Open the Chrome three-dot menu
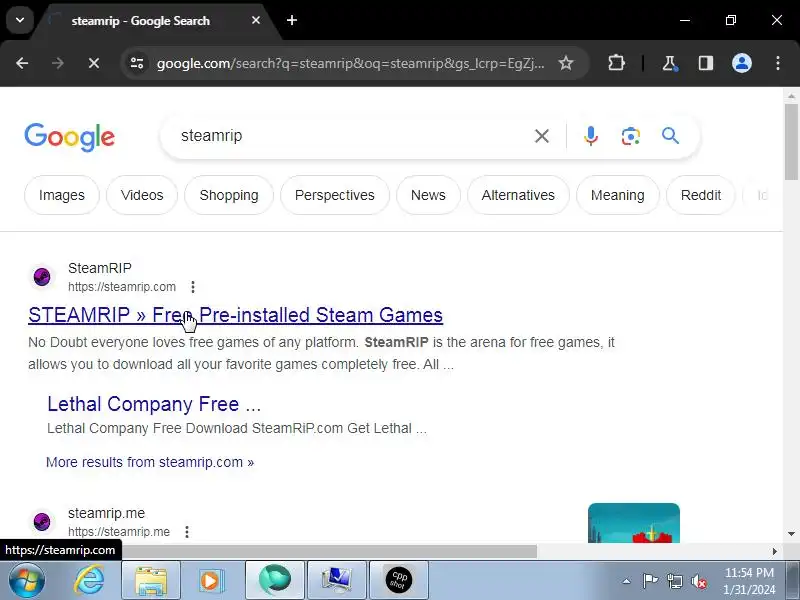The width and height of the screenshot is (800, 600). [778, 63]
